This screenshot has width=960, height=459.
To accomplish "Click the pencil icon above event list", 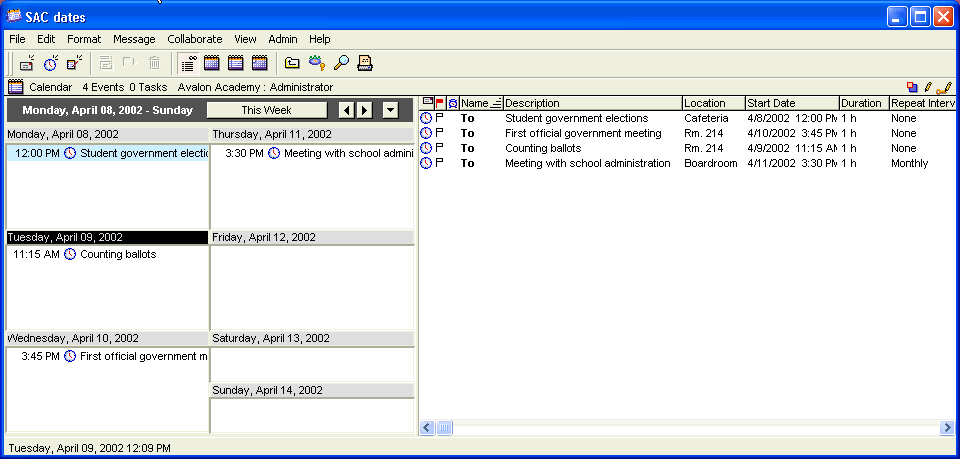I will pos(928,87).
